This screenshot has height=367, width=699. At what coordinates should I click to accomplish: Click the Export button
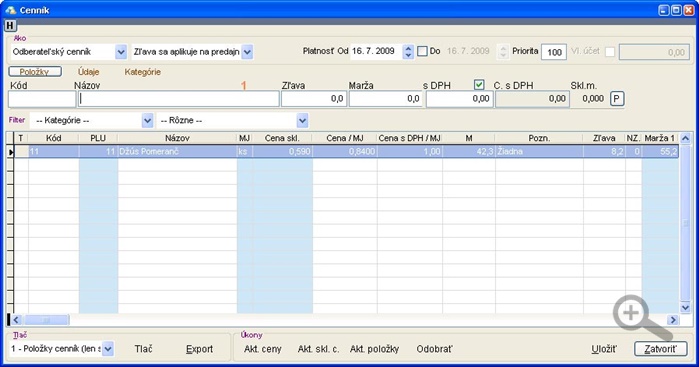199,349
